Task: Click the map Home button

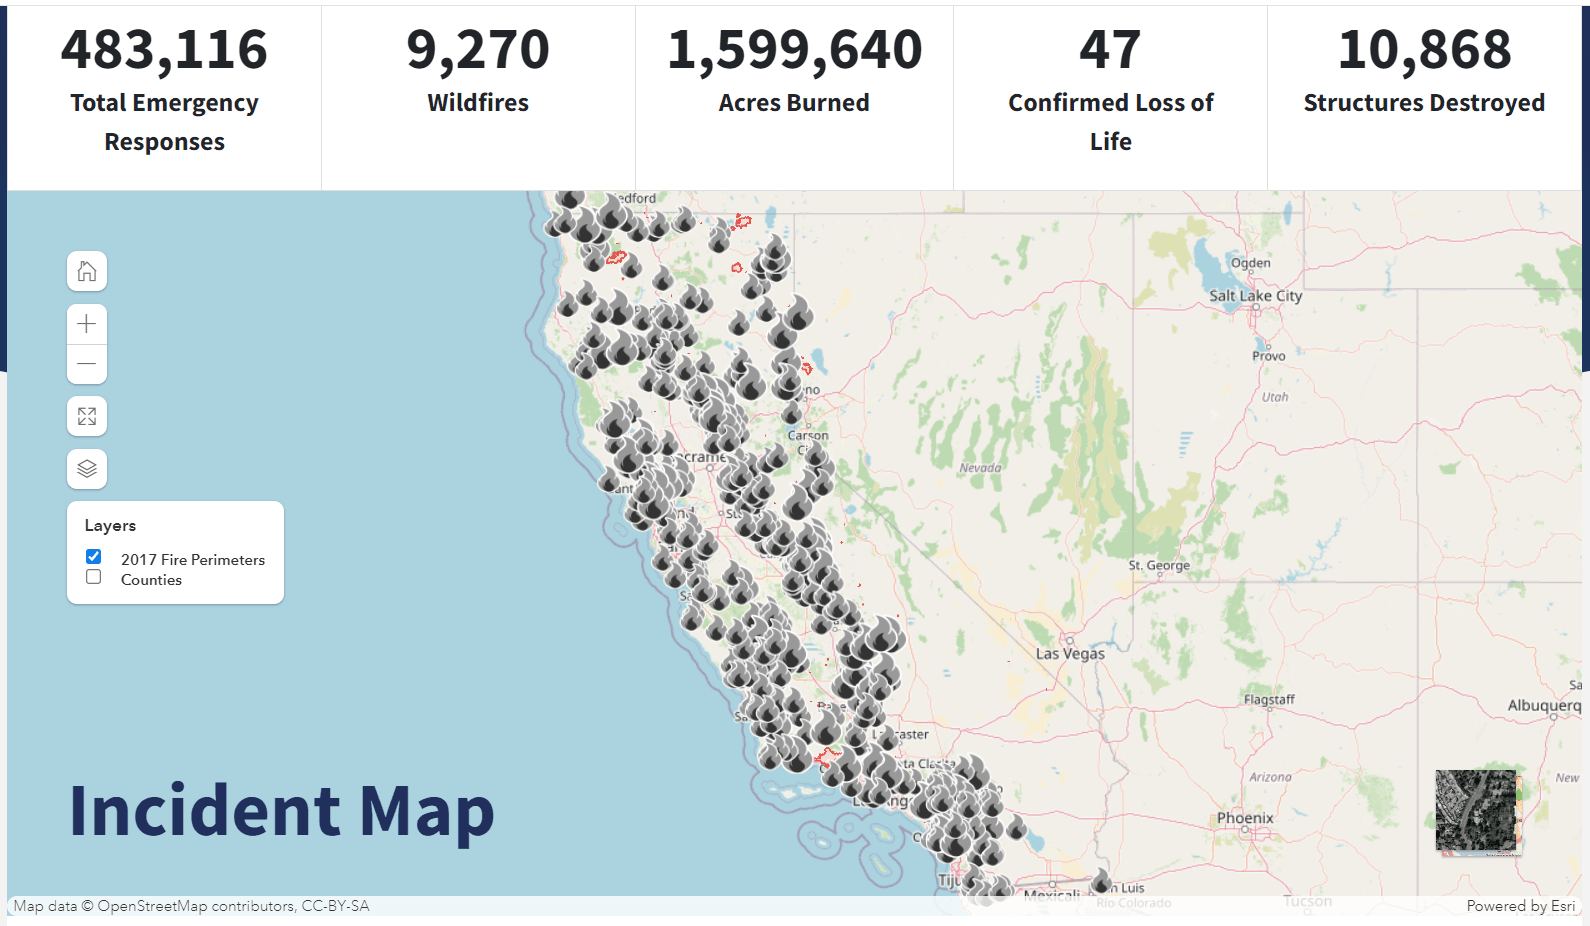Action: 87,271
